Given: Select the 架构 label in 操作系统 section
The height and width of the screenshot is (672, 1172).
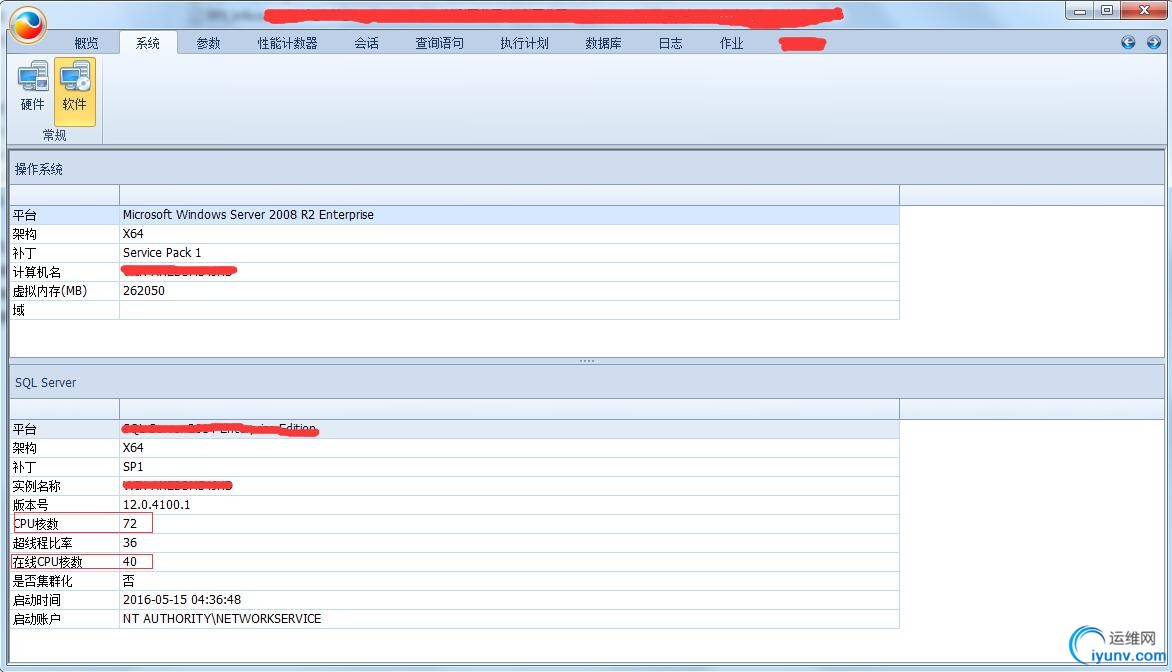Looking at the screenshot, I should coord(25,234).
